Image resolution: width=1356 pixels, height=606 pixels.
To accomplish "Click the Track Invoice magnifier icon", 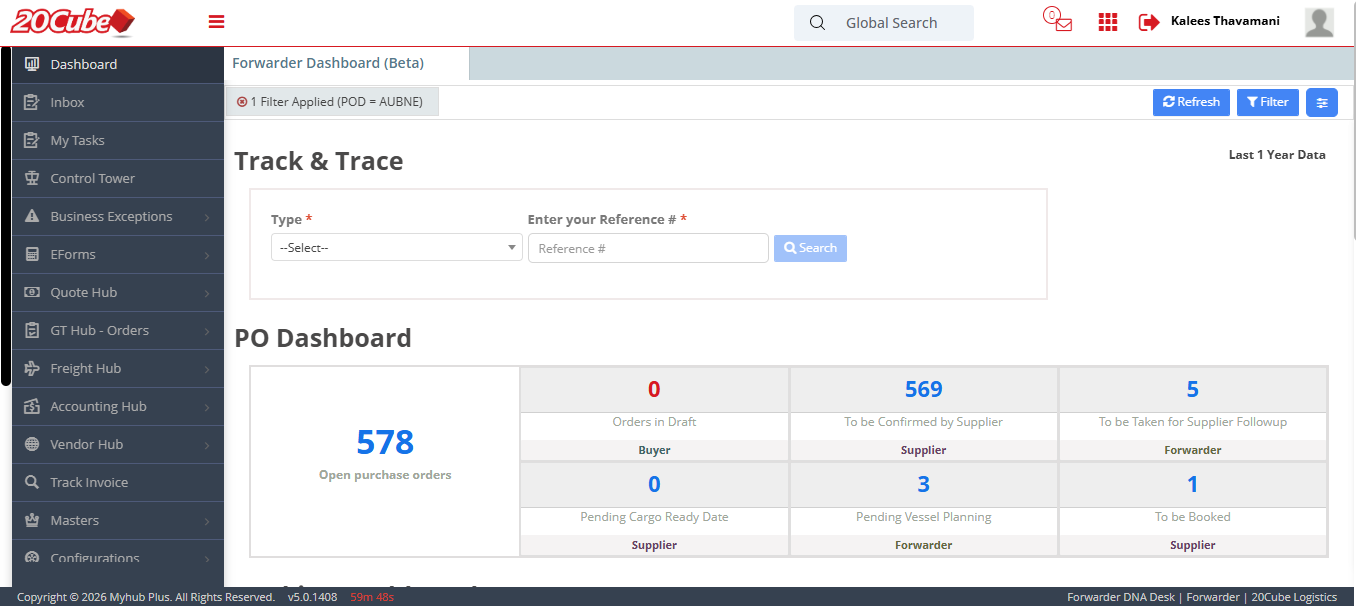I will (33, 482).
